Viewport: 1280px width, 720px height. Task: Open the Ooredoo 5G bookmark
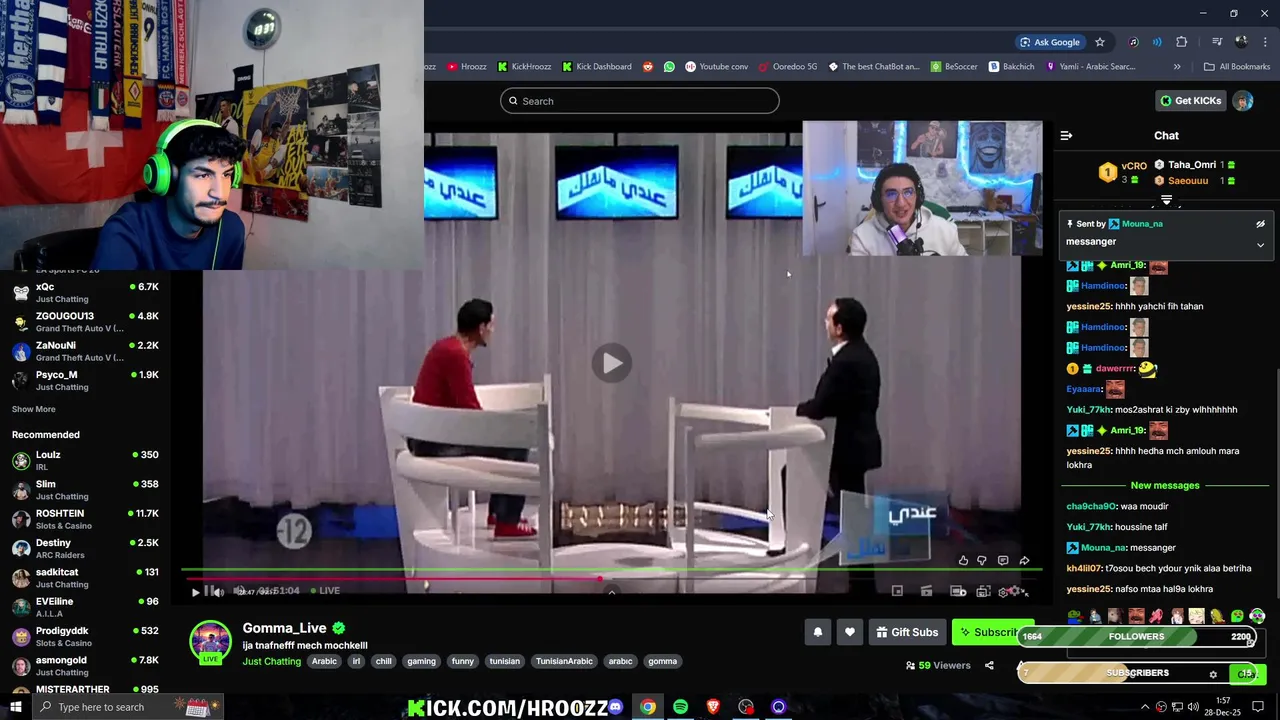pyautogui.click(x=788, y=67)
